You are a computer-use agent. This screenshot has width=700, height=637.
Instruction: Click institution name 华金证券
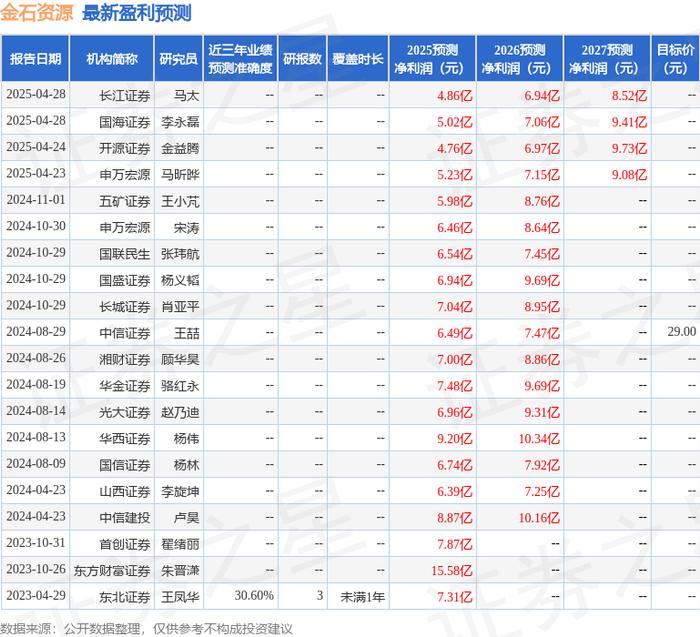[125, 386]
